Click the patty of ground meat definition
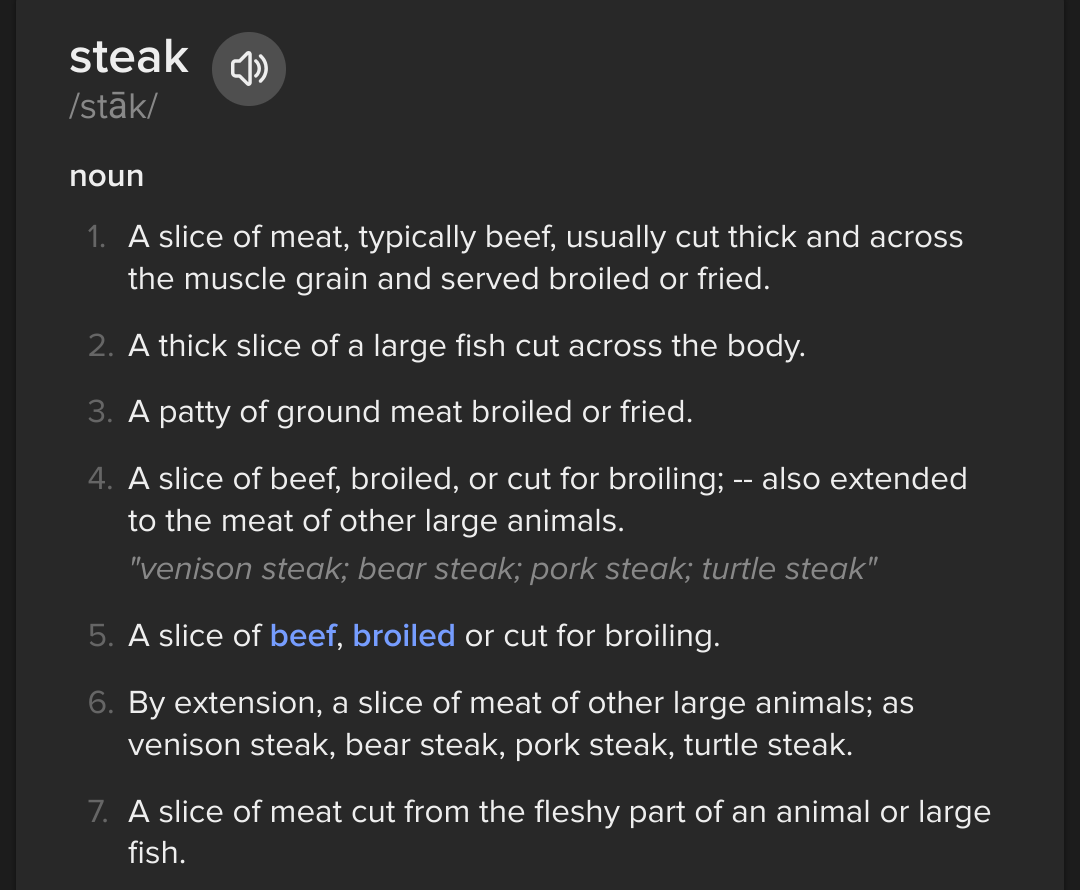1080x890 pixels. pos(410,412)
